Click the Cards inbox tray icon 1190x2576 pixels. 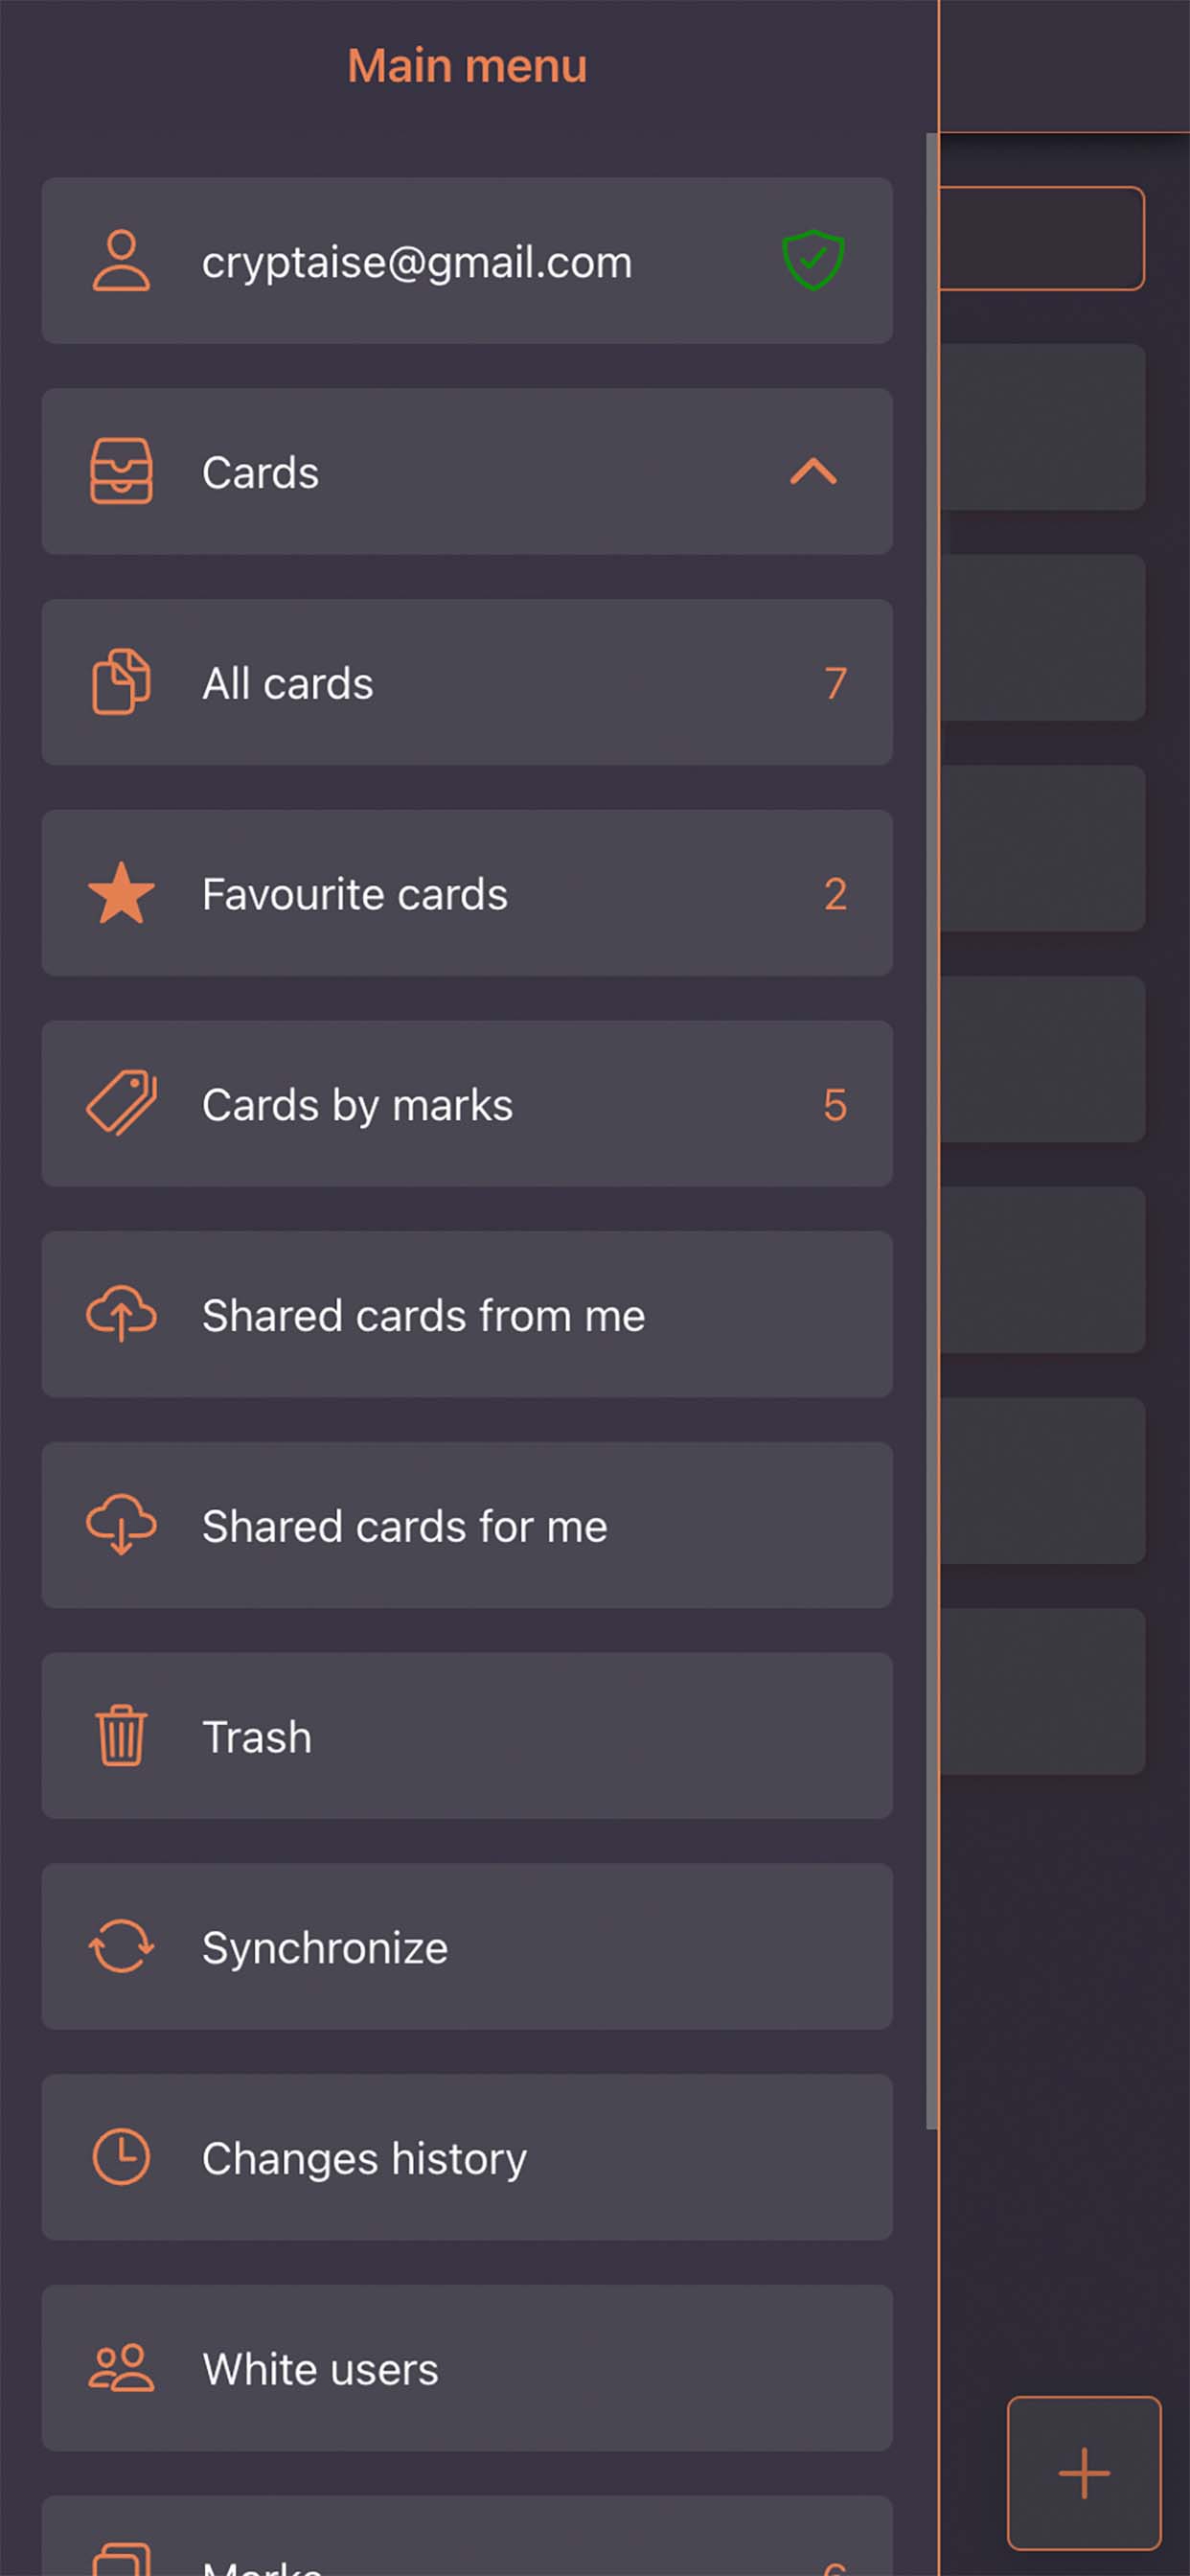tap(121, 471)
